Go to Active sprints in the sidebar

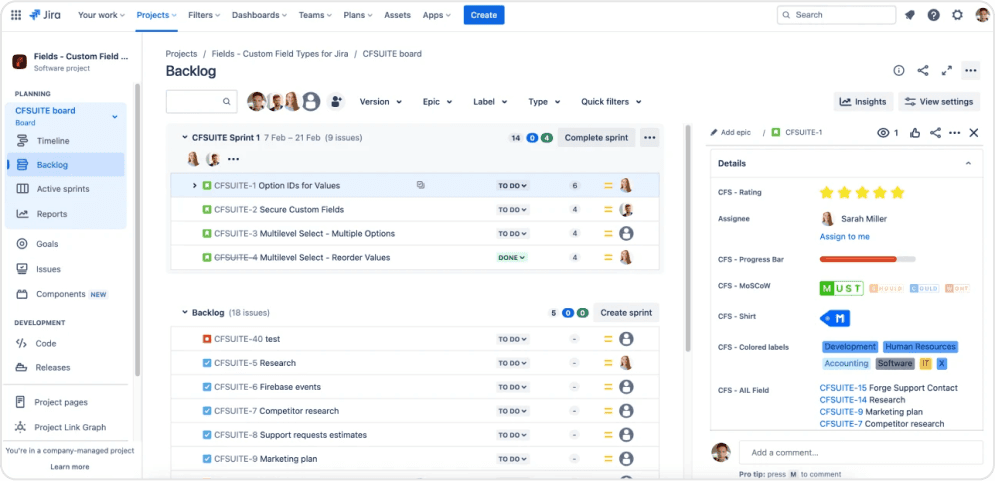point(62,189)
